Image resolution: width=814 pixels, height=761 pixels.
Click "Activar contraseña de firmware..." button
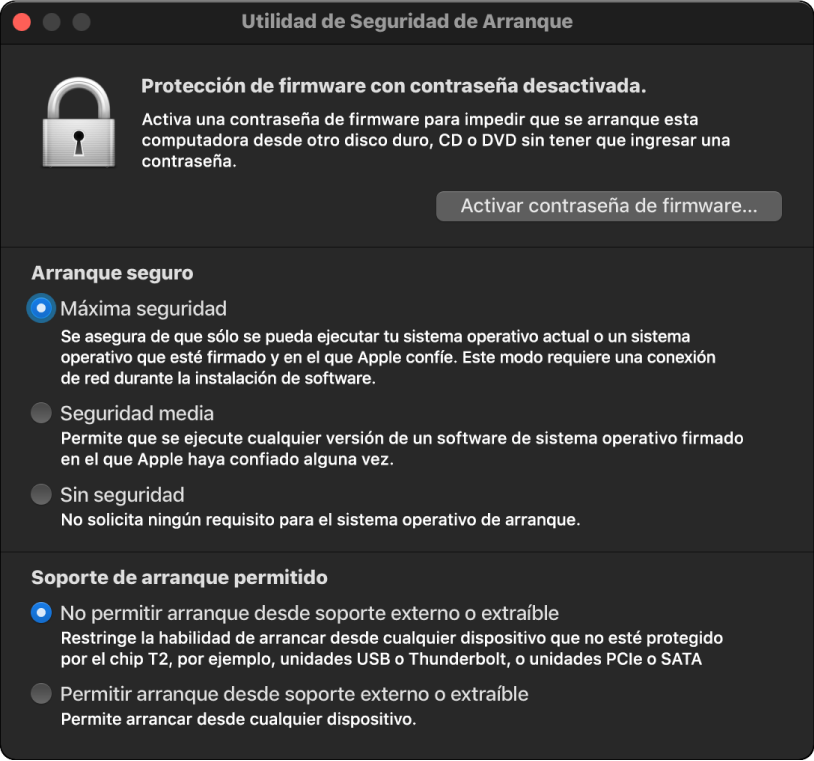pyautogui.click(x=609, y=206)
